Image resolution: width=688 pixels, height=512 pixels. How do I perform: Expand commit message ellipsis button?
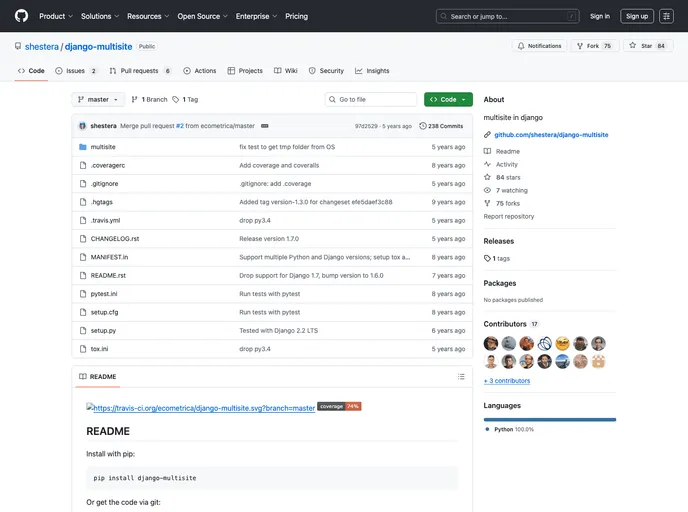265,126
